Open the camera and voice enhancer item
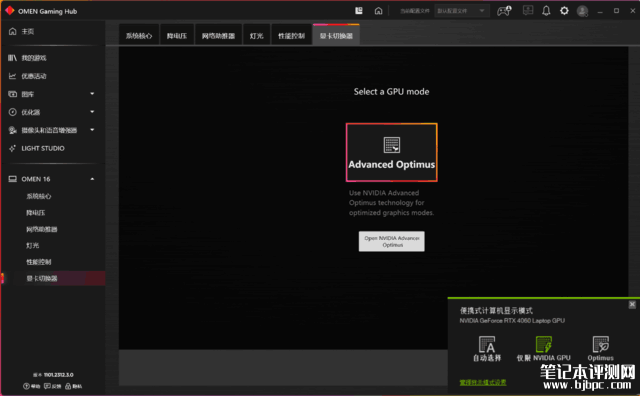The image size is (640, 396). [43, 130]
